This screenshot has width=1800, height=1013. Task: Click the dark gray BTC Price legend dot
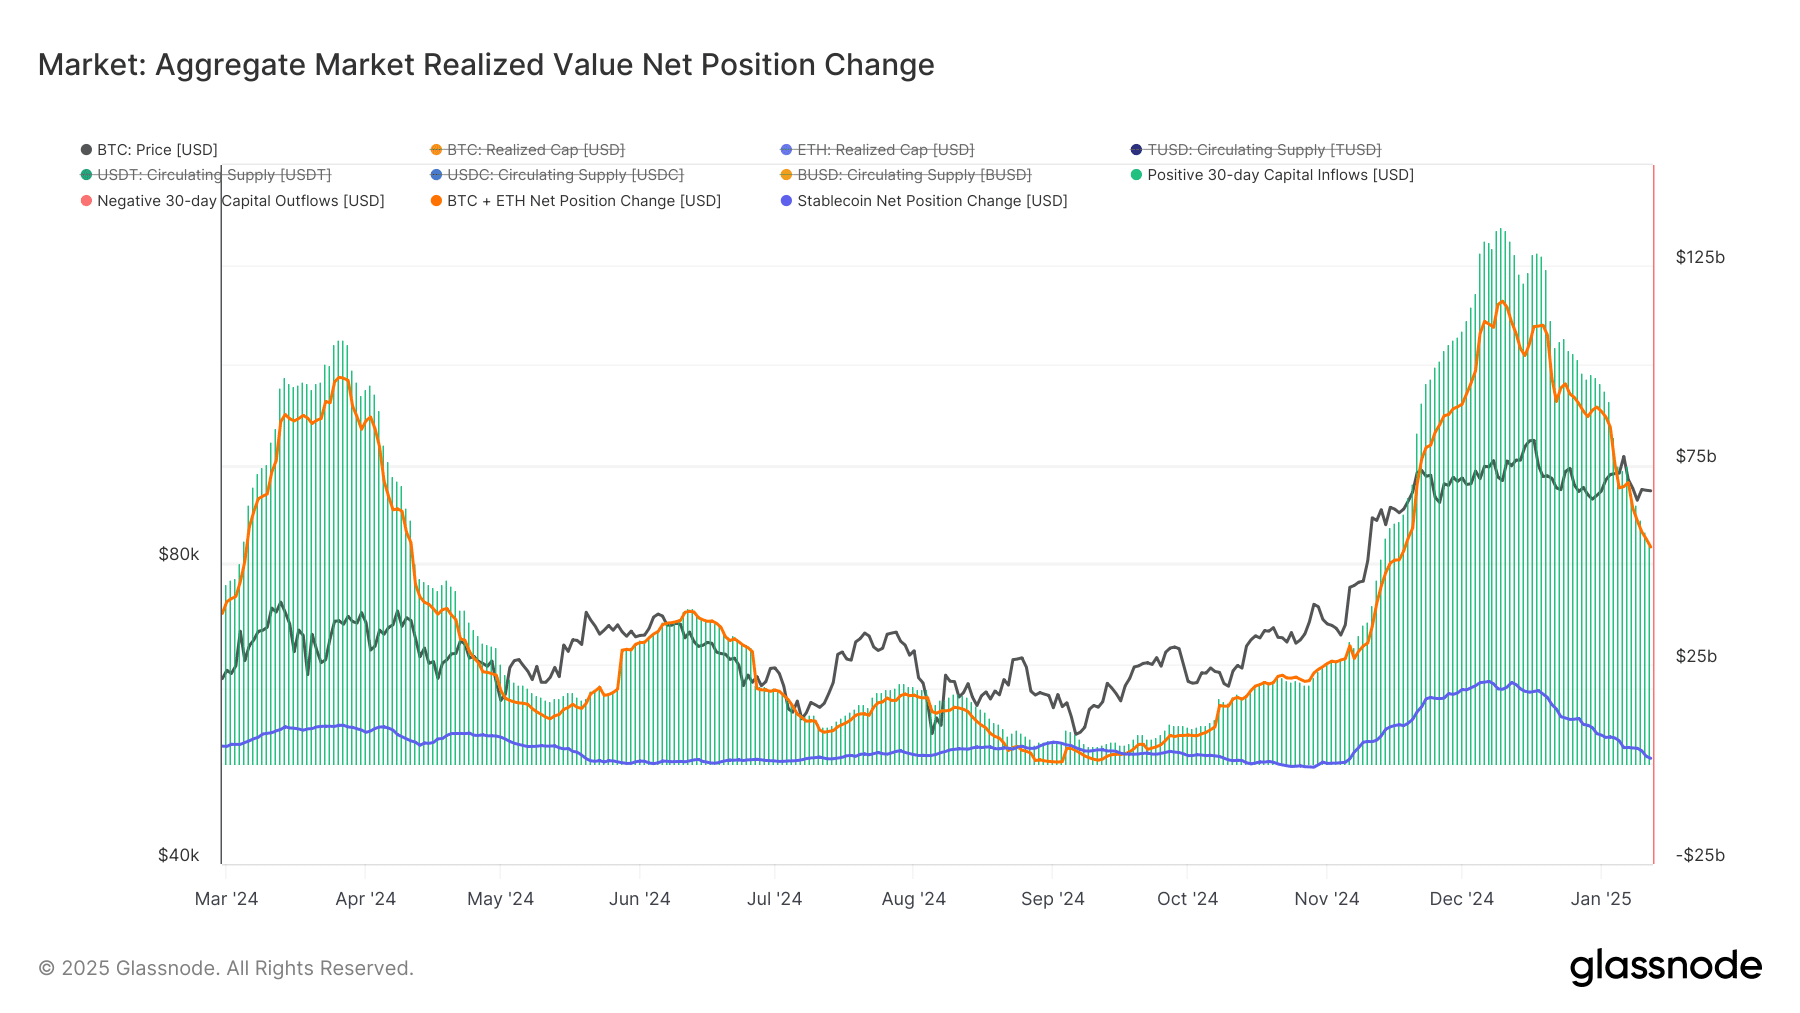click(86, 150)
